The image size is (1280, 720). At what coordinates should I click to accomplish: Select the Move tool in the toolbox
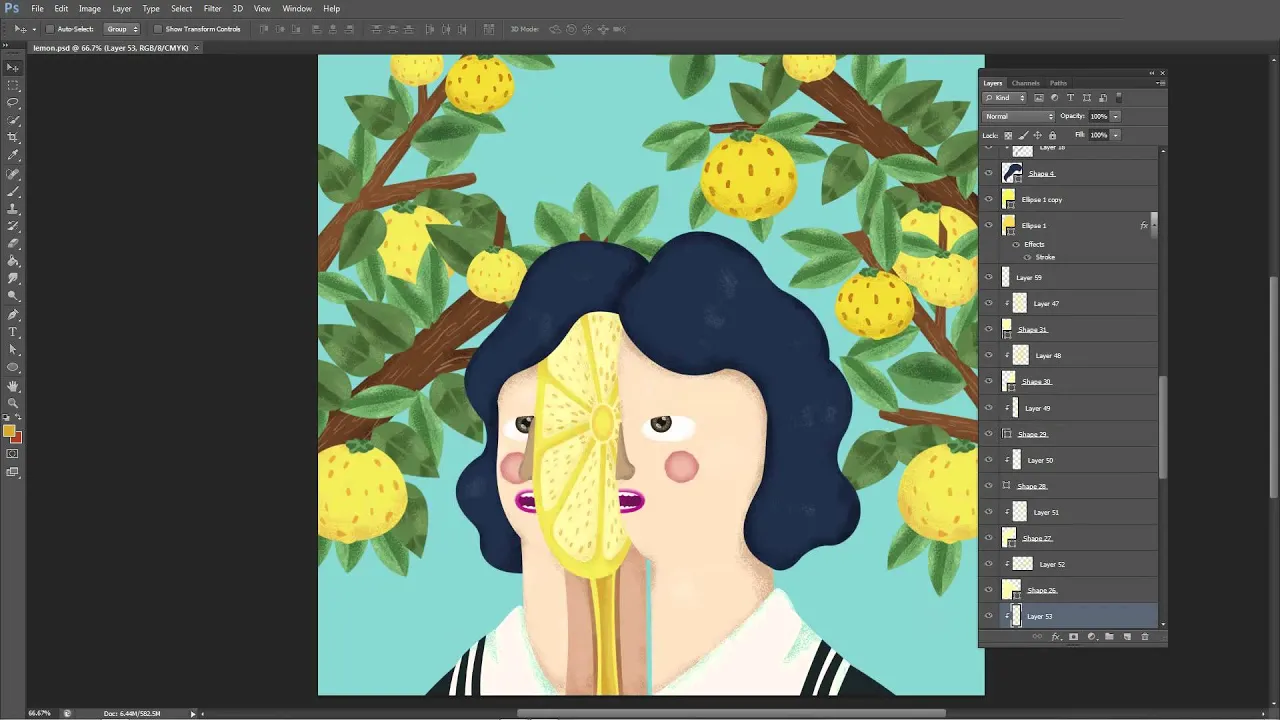coord(13,67)
